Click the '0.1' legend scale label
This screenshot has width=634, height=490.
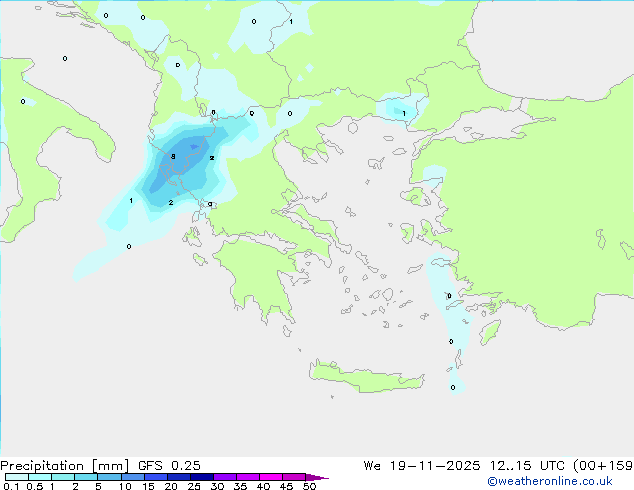click(x=11, y=486)
